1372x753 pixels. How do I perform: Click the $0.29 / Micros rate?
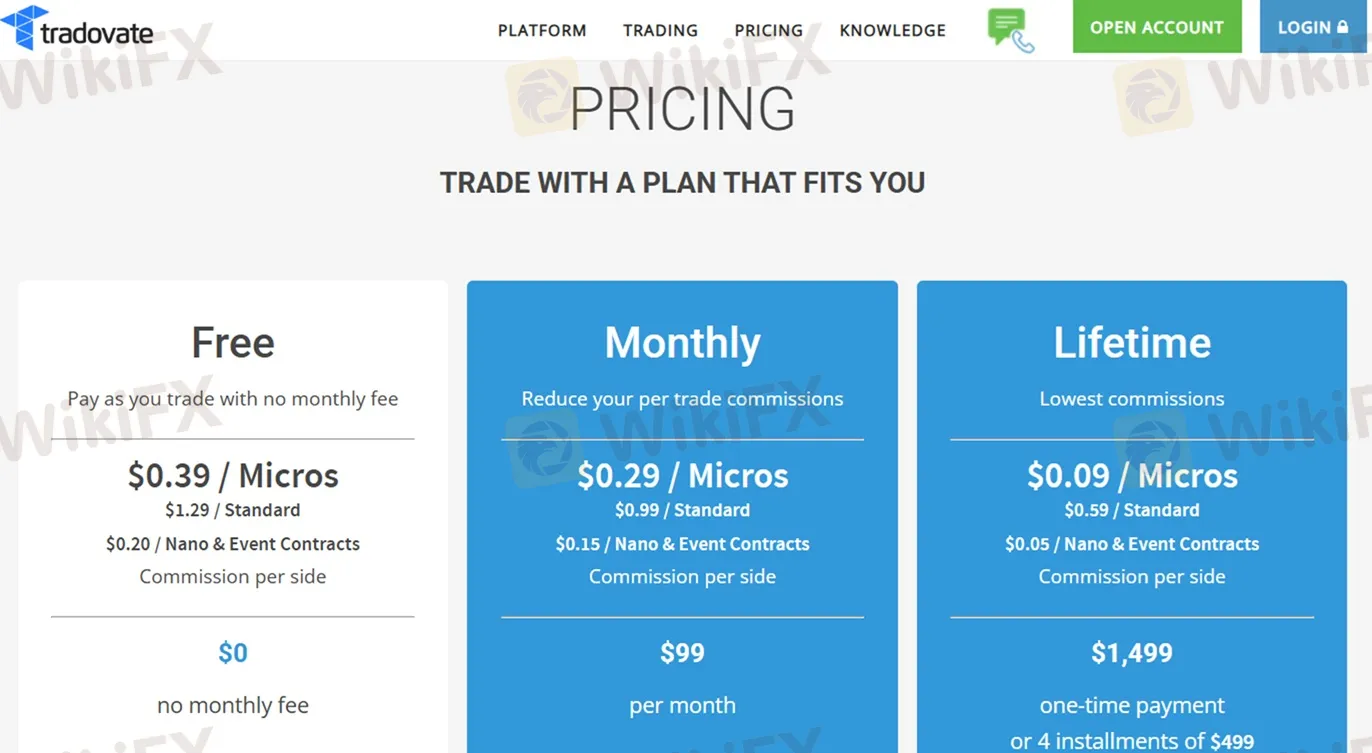point(682,475)
